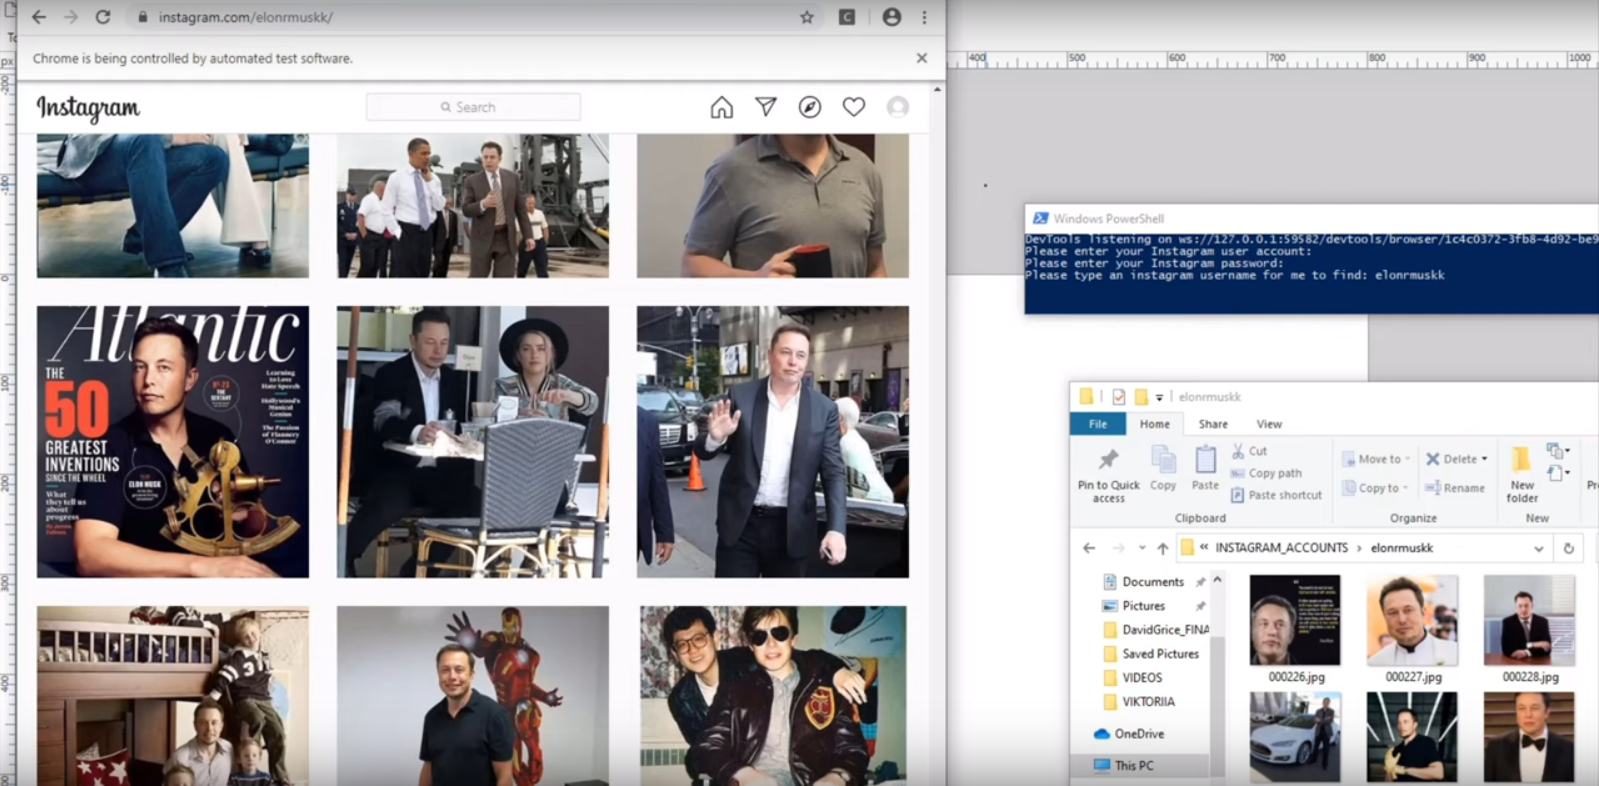Click the extension icon beside the star

point(847,17)
